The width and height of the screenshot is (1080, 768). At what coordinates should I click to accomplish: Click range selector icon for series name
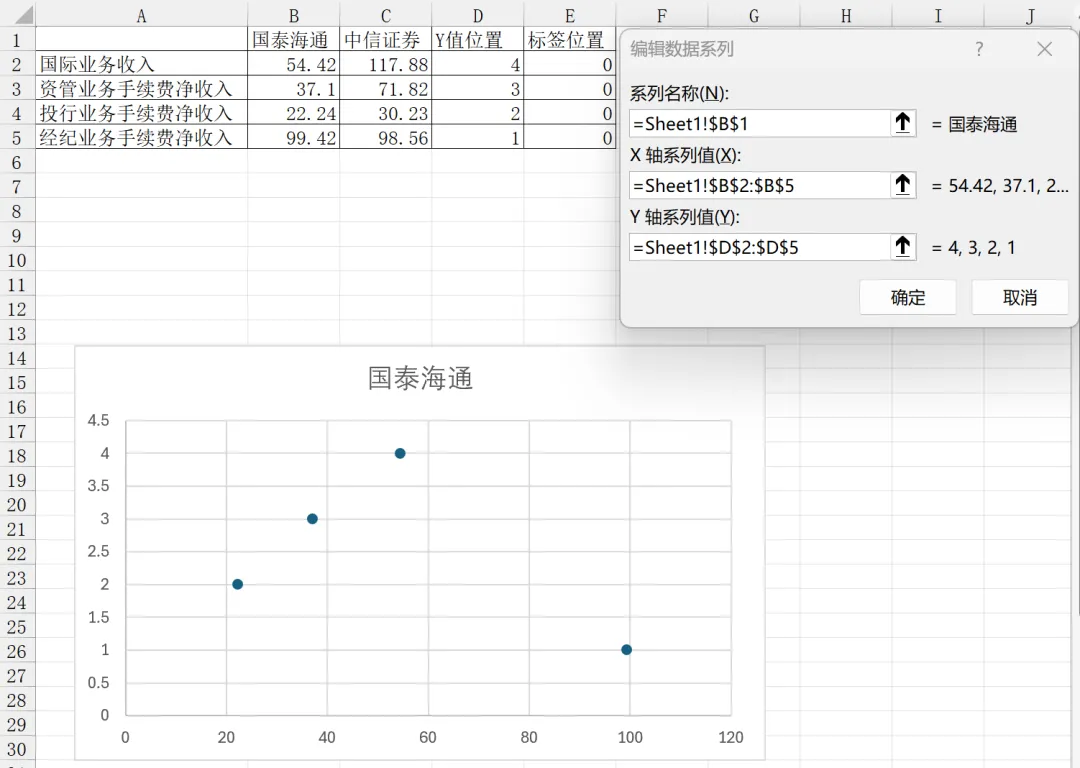[x=902, y=123]
